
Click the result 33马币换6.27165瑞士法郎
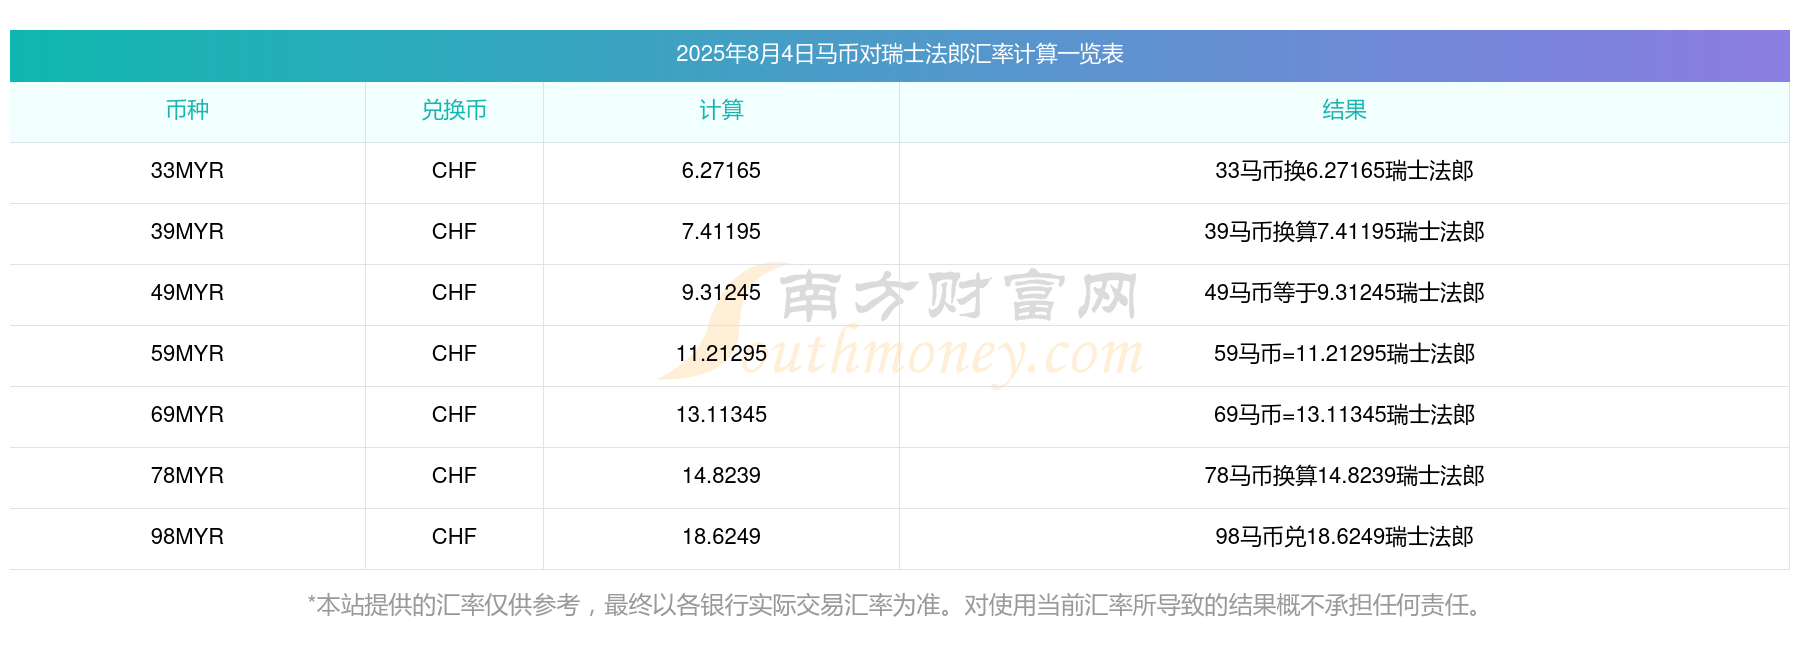tap(1344, 171)
